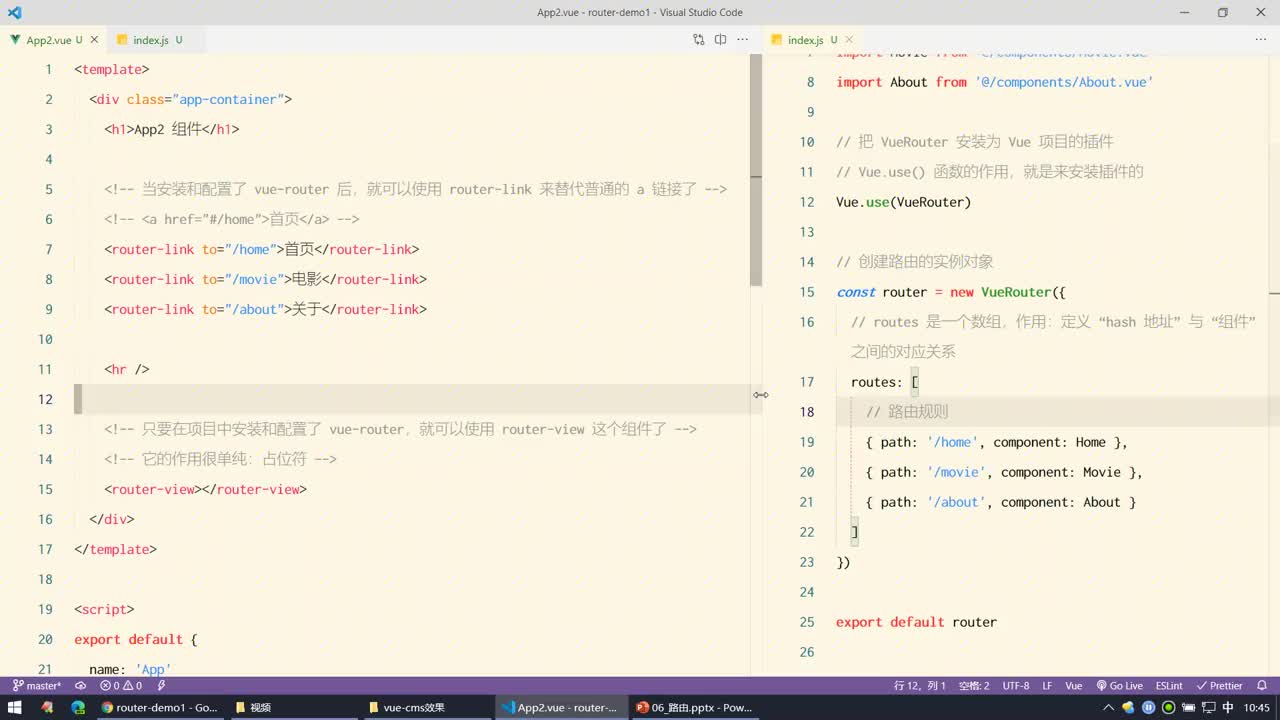Screen dimensions: 1280x720
Task: Click const router = new VueRouter line
Action: click(x=951, y=292)
